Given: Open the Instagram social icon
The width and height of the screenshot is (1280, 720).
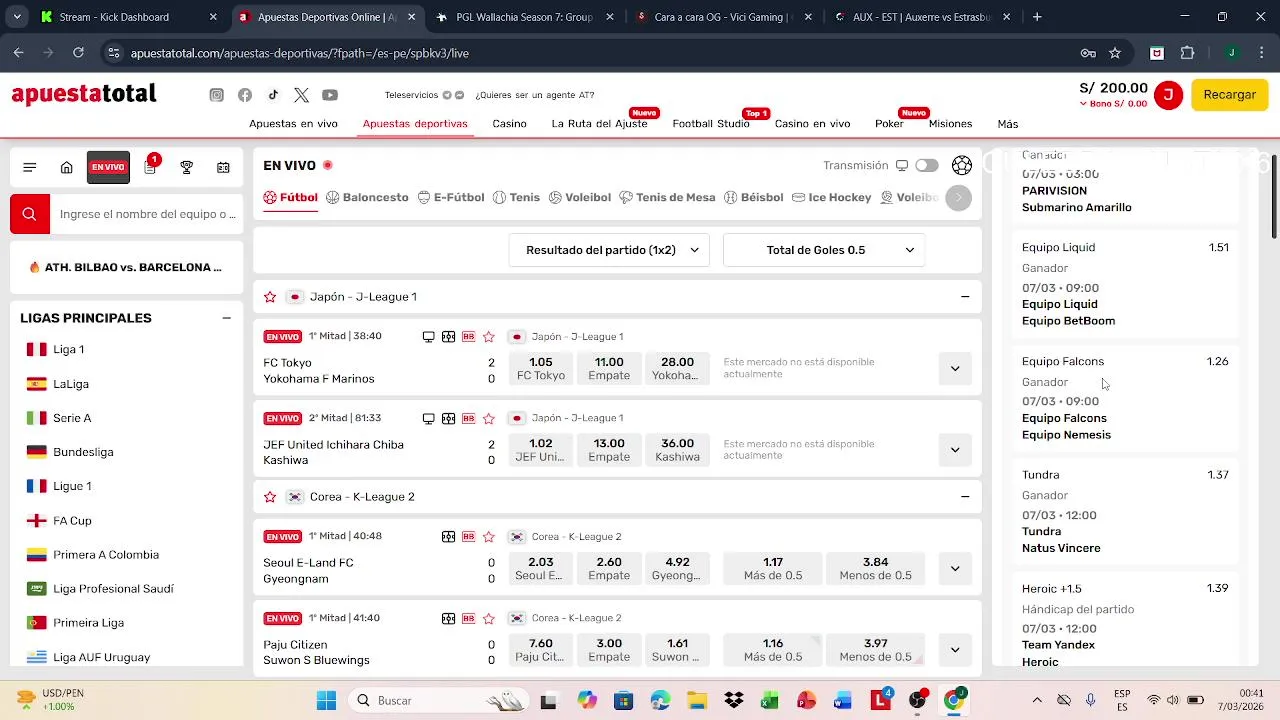Looking at the screenshot, I should tap(216, 95).
